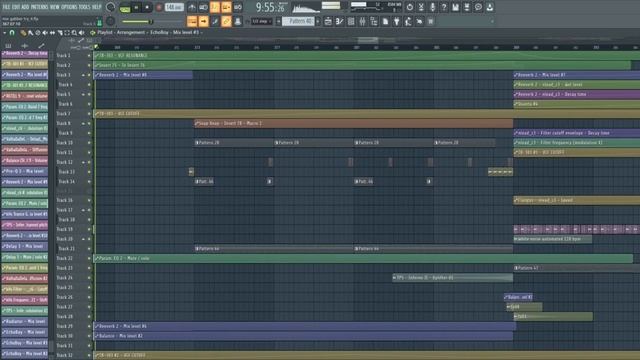Open the TOOLS menu

[85, 7]
